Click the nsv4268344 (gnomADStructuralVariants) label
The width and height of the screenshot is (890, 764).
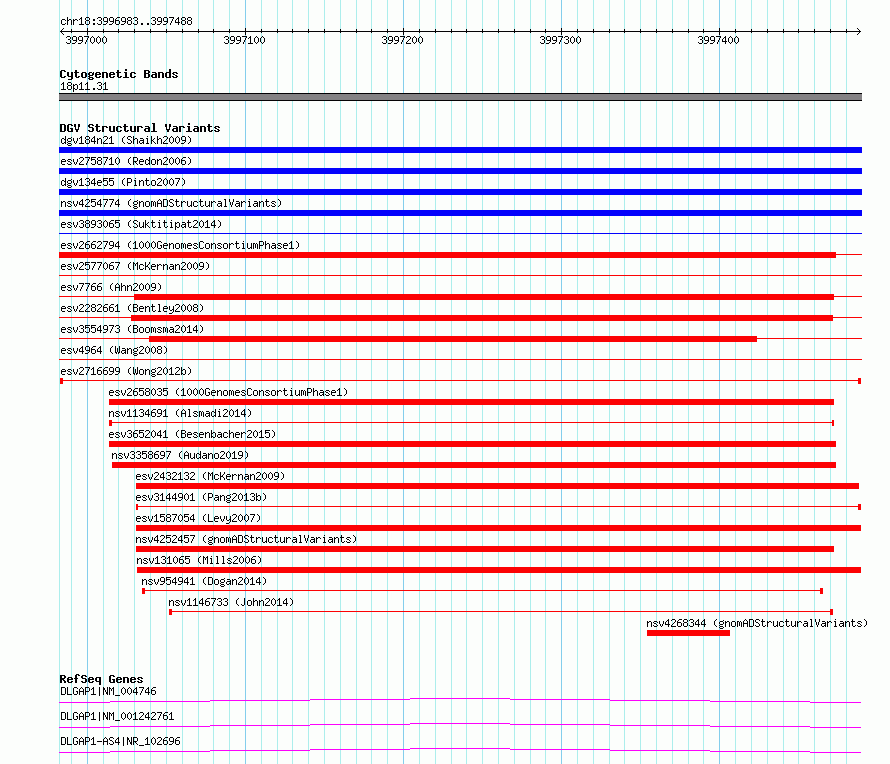click(x=757, y=623)
